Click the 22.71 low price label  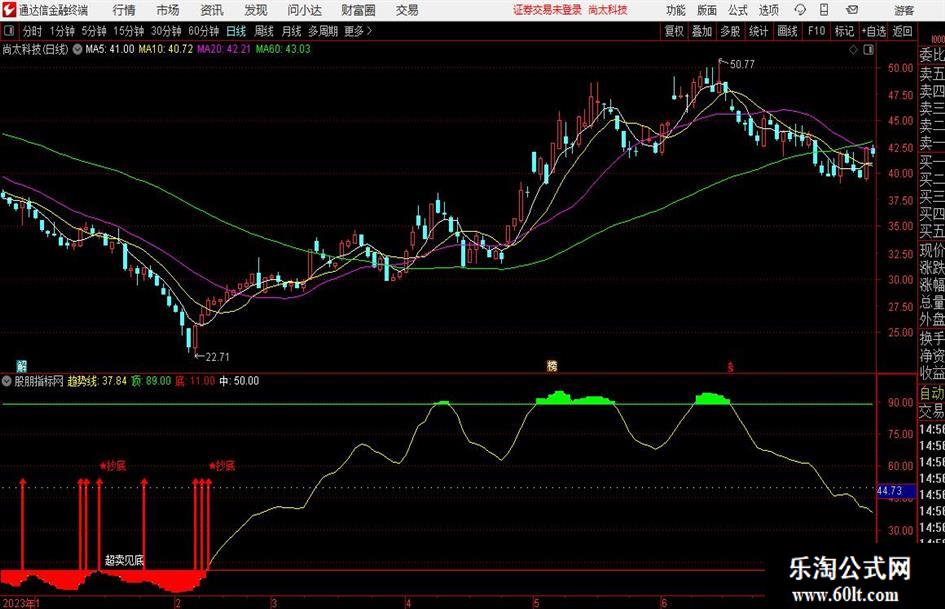pos(218,357)
